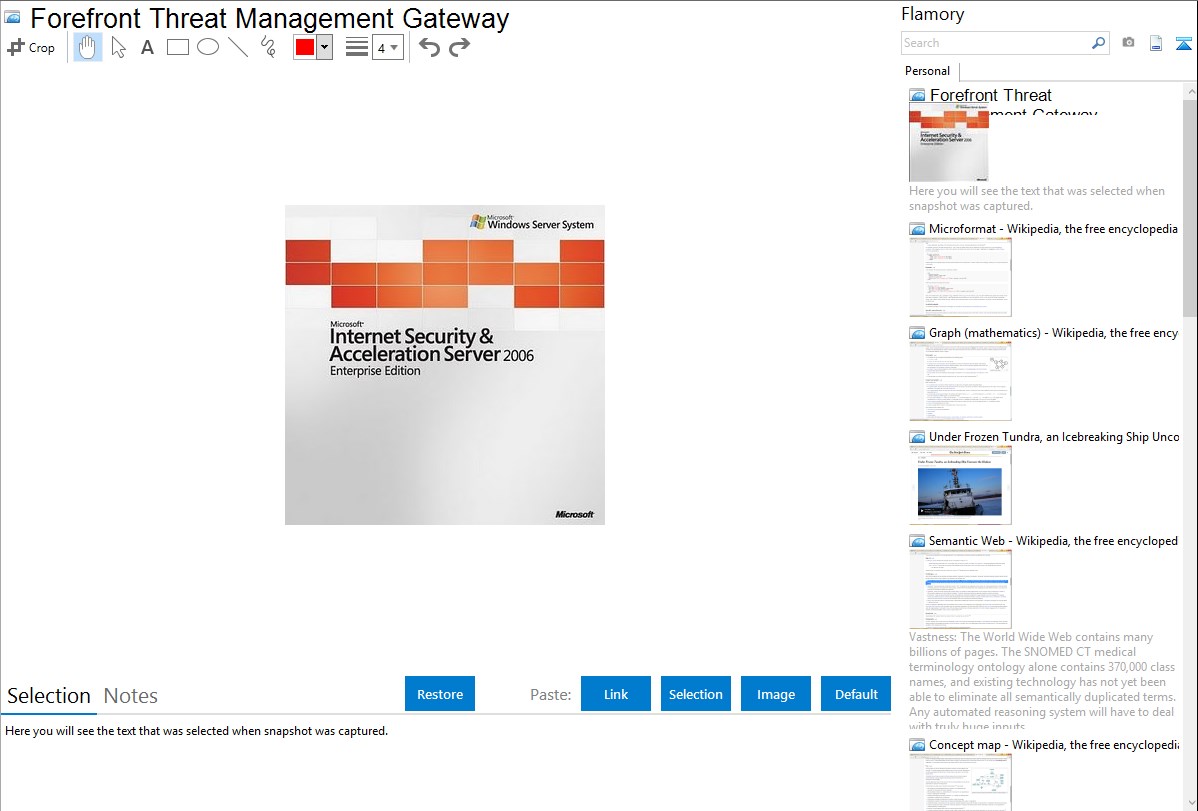Click the ISA Server 2006 box image
This screenshot has height=811, width=1198.
point(445,365)
